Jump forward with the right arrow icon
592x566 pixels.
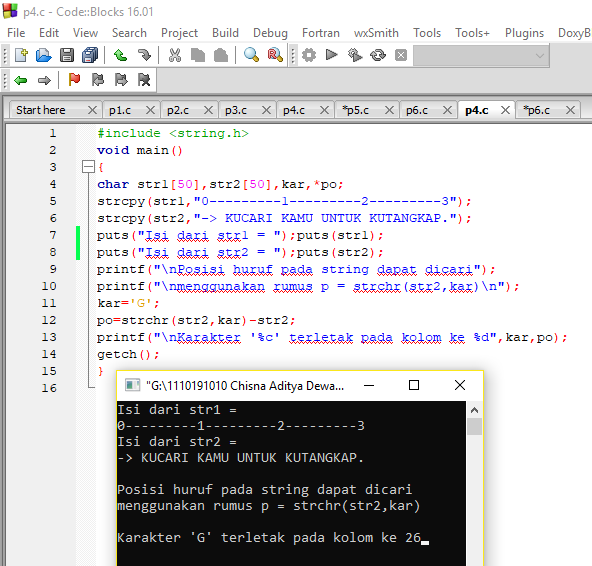click(44, 80)
